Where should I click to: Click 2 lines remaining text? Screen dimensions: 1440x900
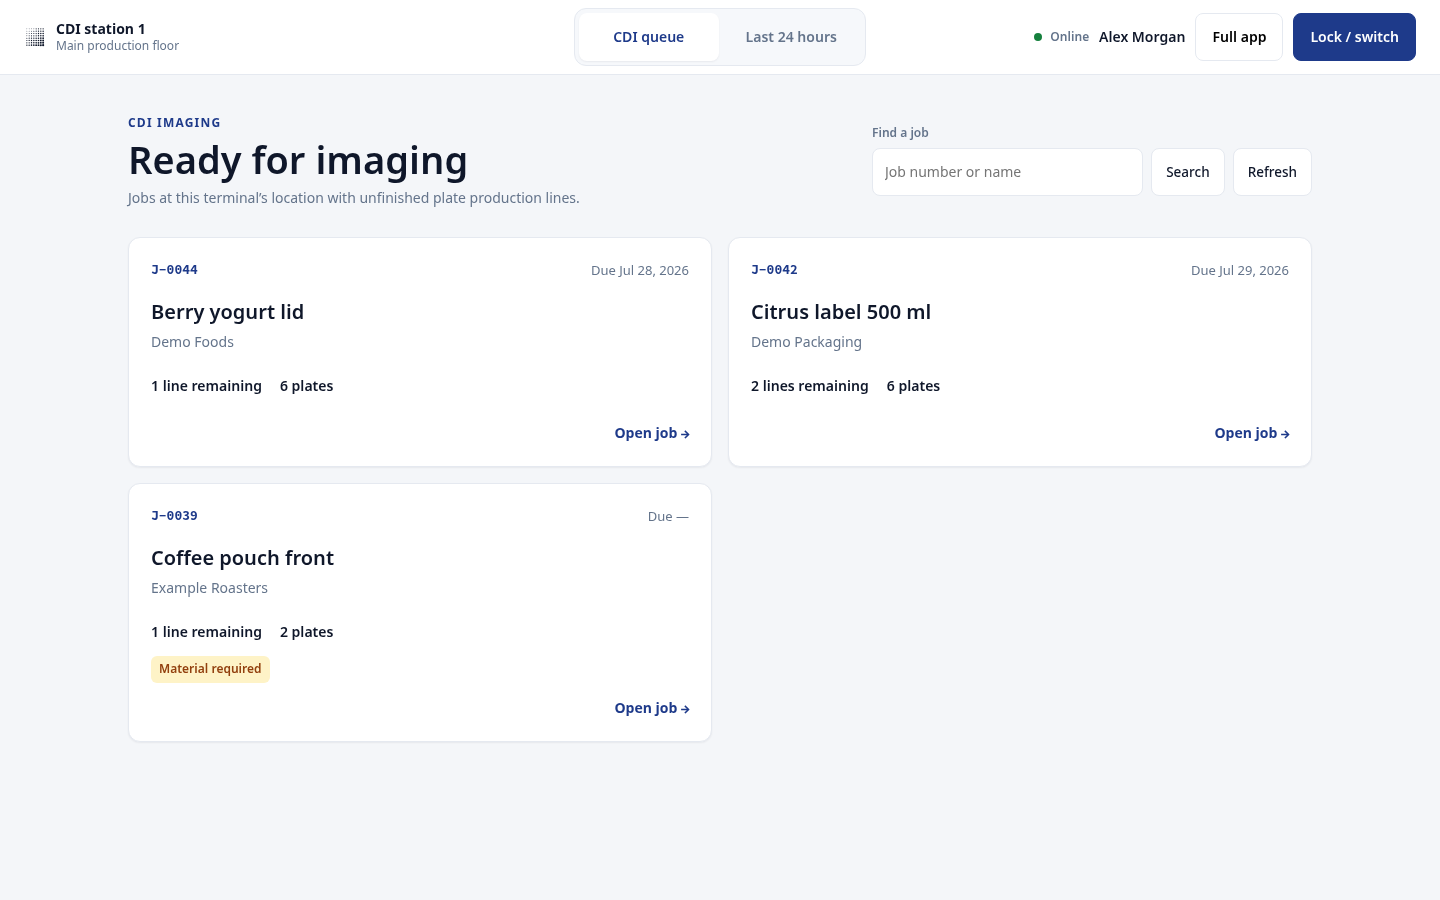point(810,386)
